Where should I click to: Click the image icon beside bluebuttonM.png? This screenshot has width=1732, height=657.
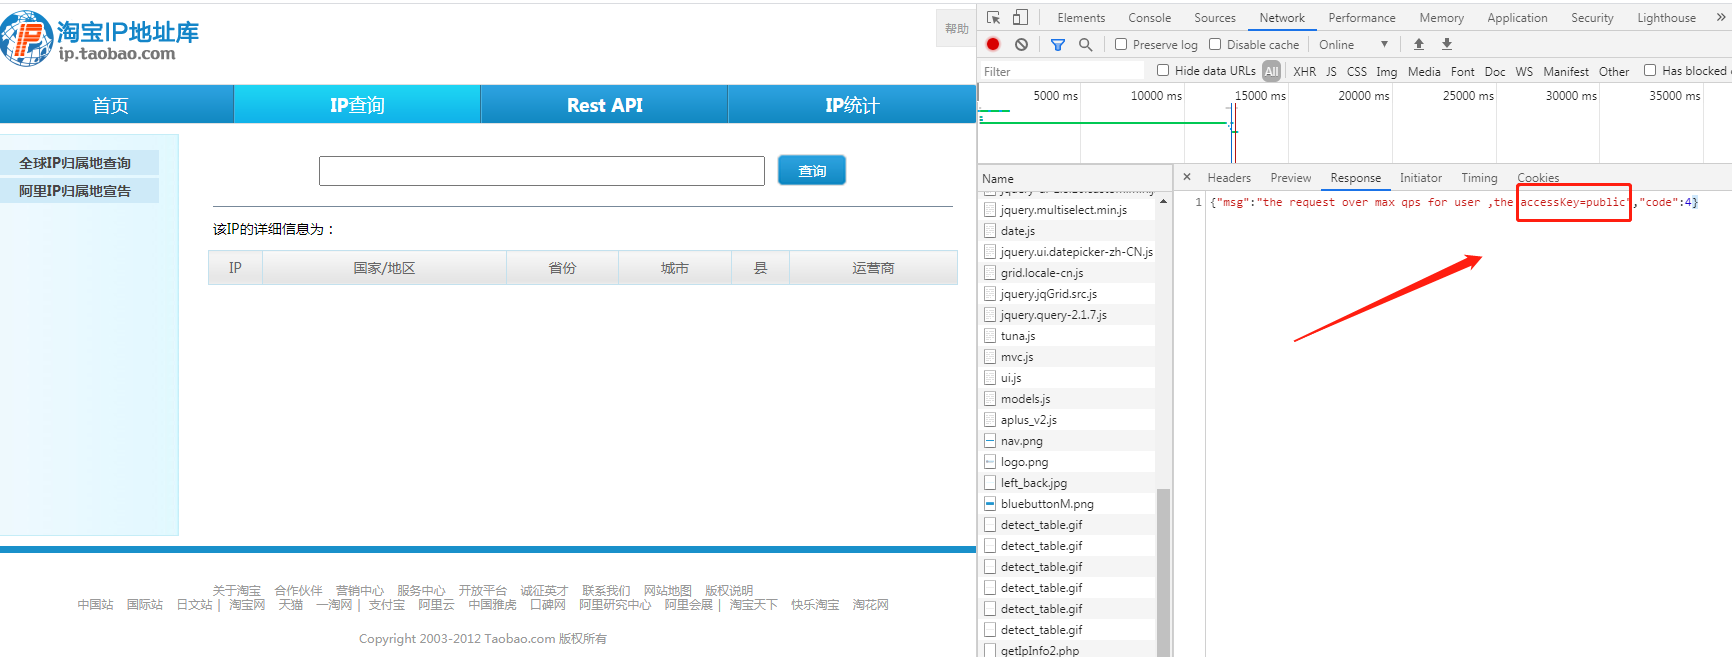990,504
